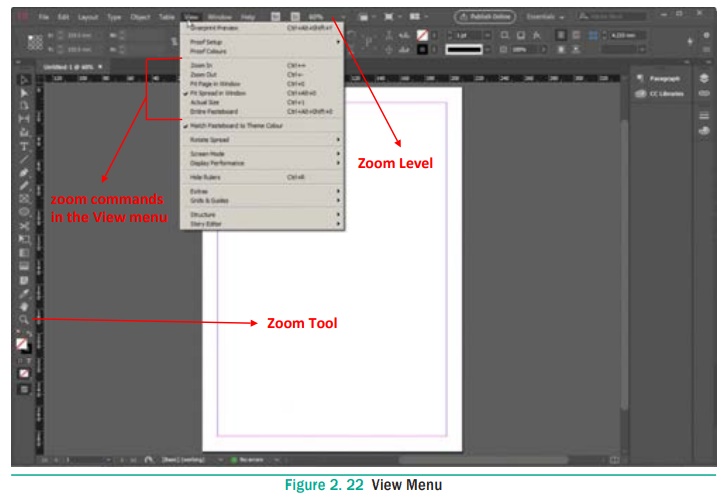Select the Gradient Feather tool

tap(24, 266)
